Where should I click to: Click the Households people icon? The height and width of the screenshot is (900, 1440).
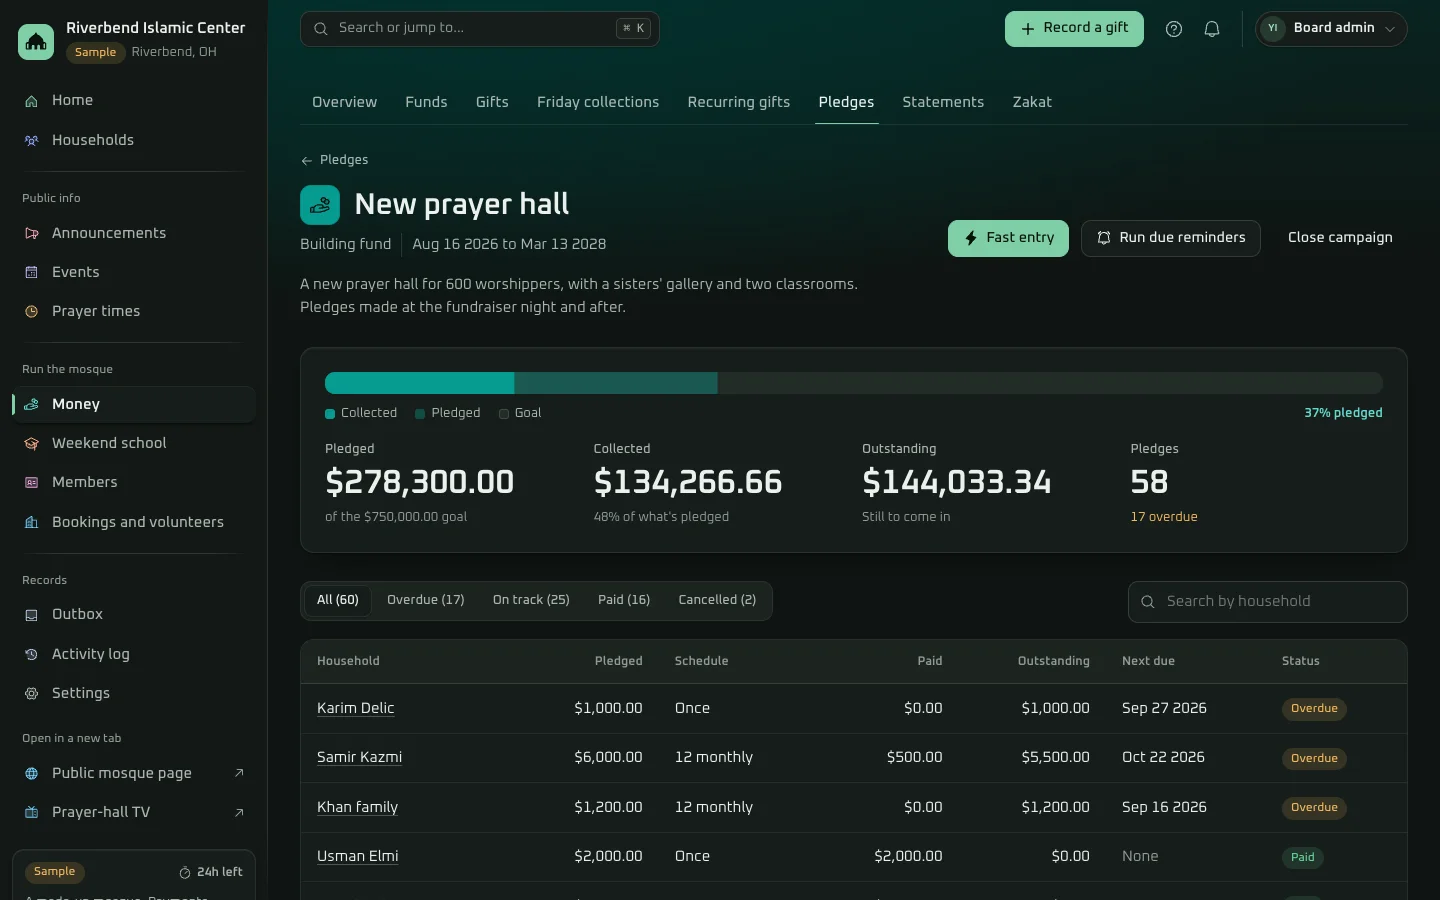pos(32,141)
